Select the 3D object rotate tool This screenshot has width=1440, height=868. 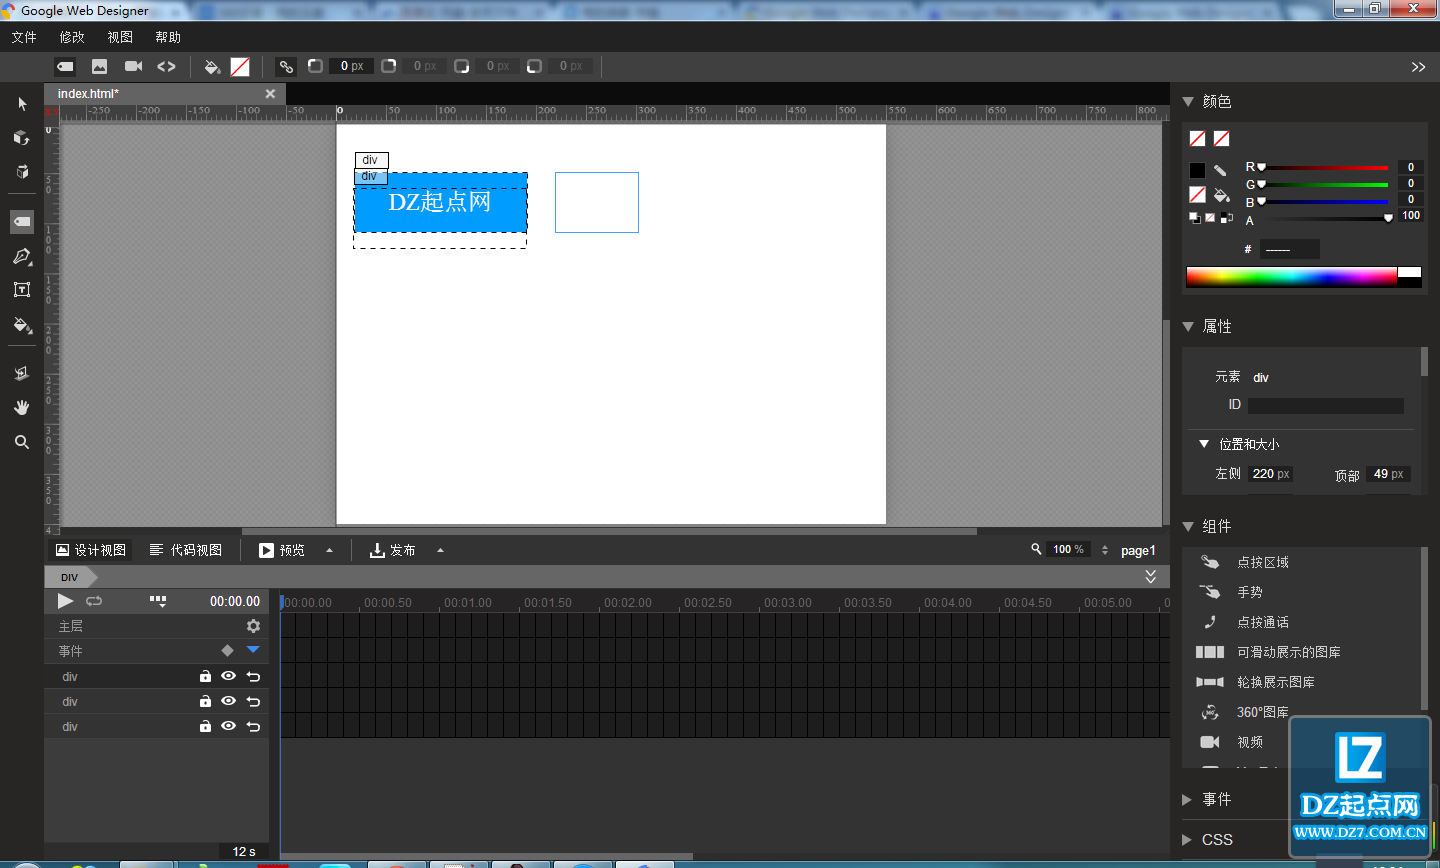coord(22,138)
